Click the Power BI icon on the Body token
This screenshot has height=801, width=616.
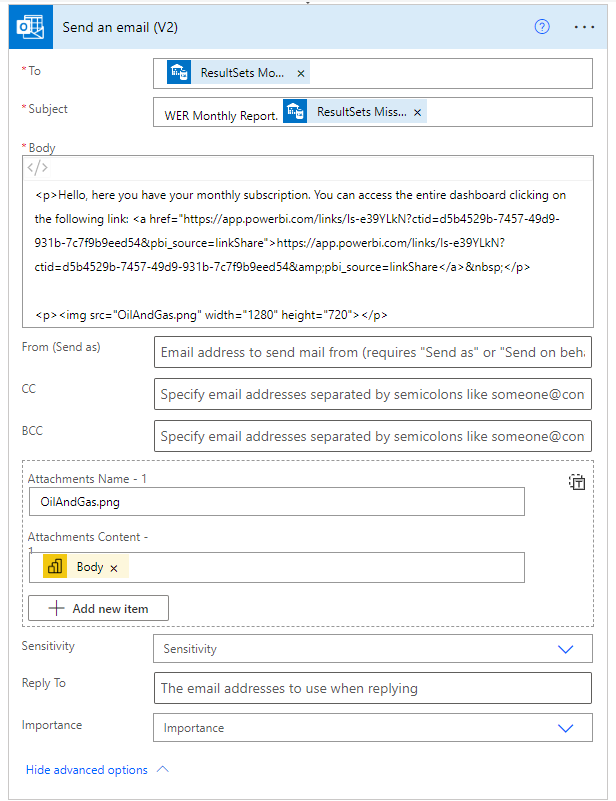55,566
